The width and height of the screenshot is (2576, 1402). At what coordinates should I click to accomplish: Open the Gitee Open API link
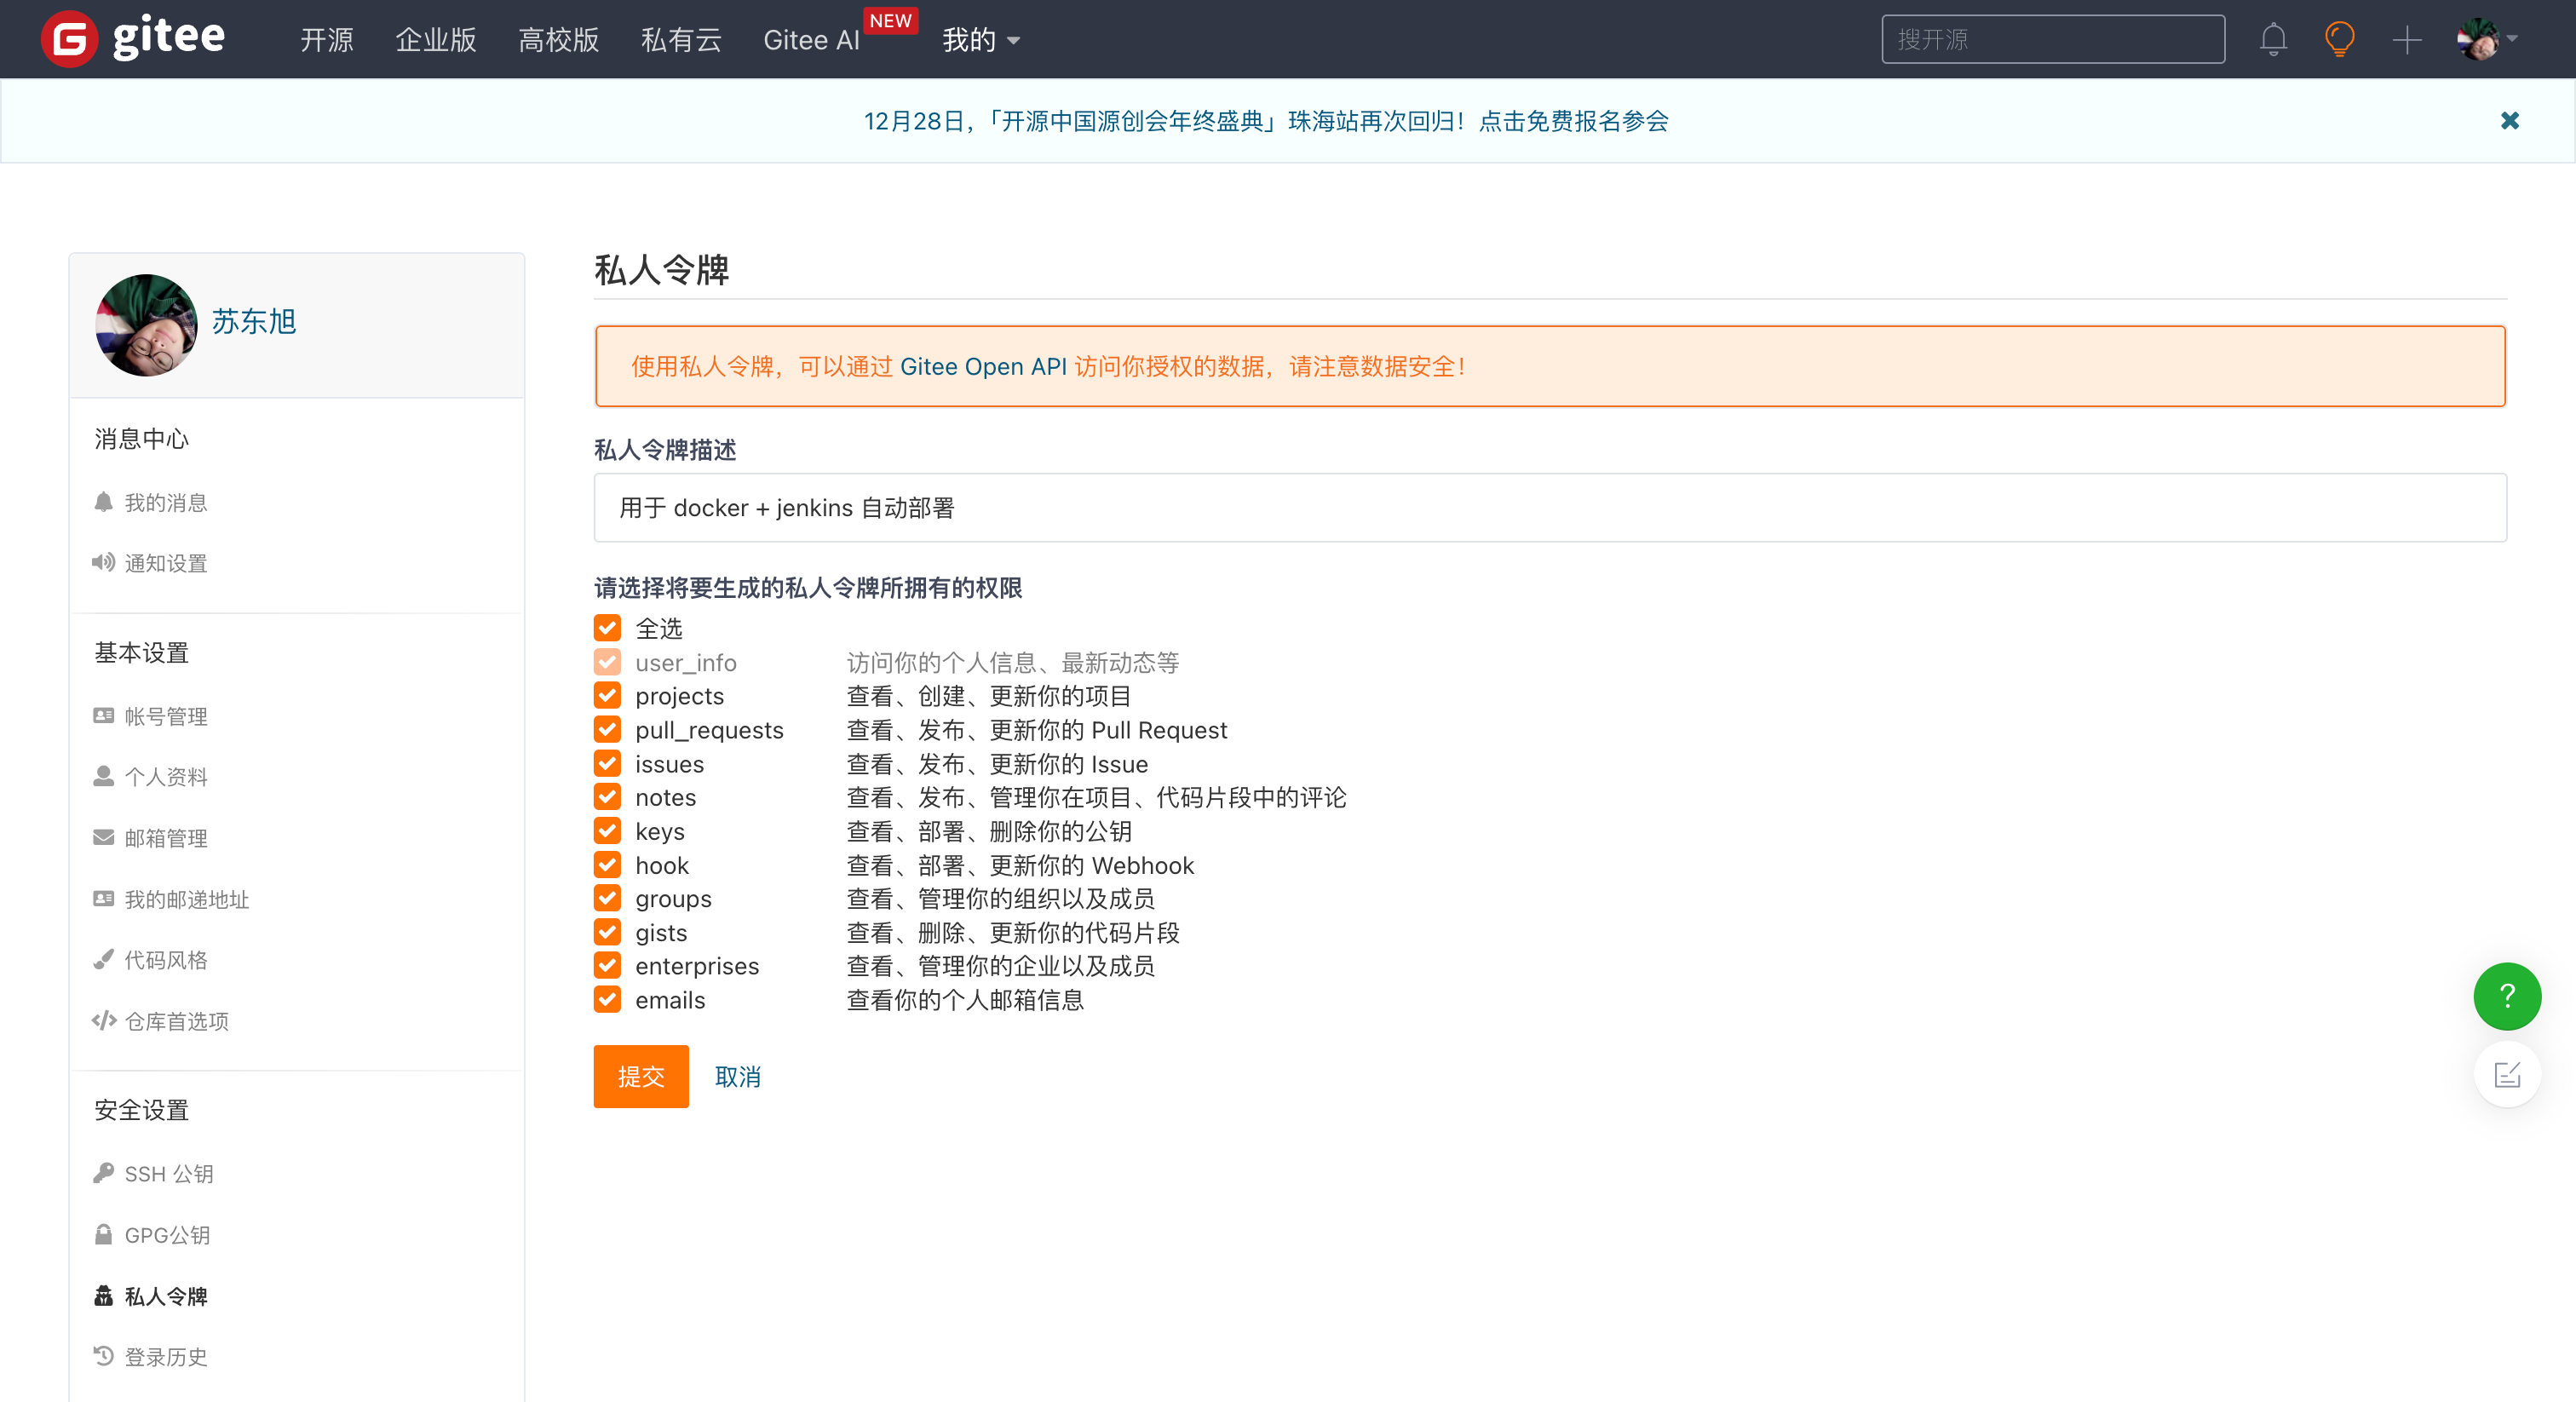(983, 366)
